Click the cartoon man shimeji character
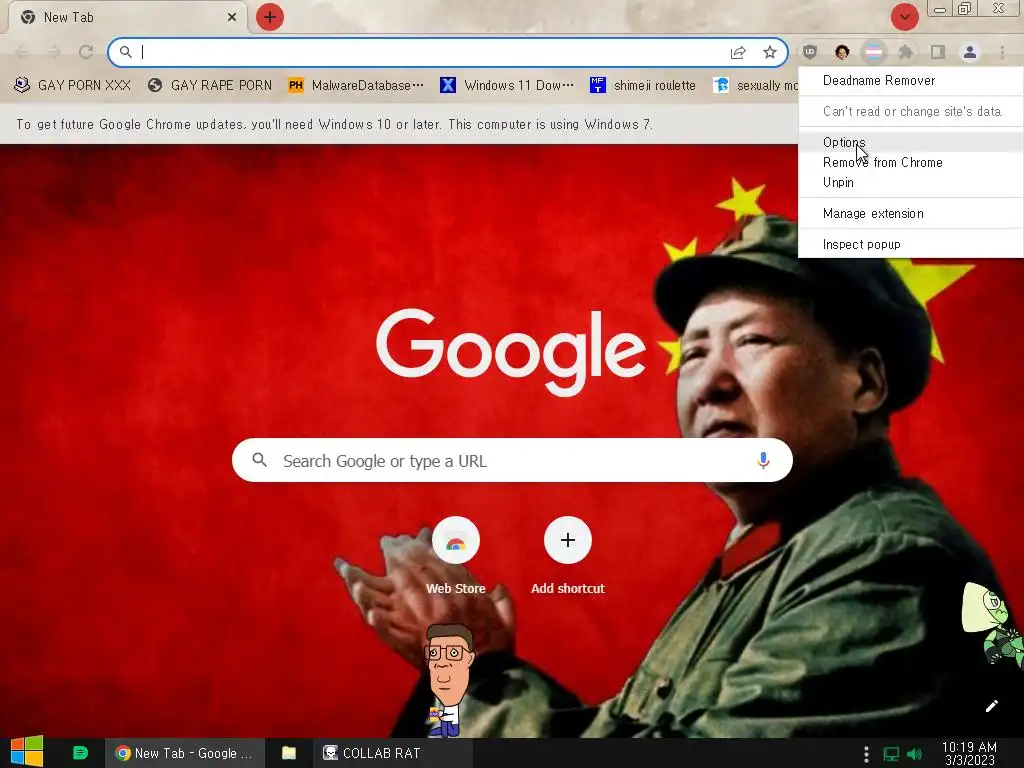Screen dimensions: 1024x768 [x=447, y=680]
